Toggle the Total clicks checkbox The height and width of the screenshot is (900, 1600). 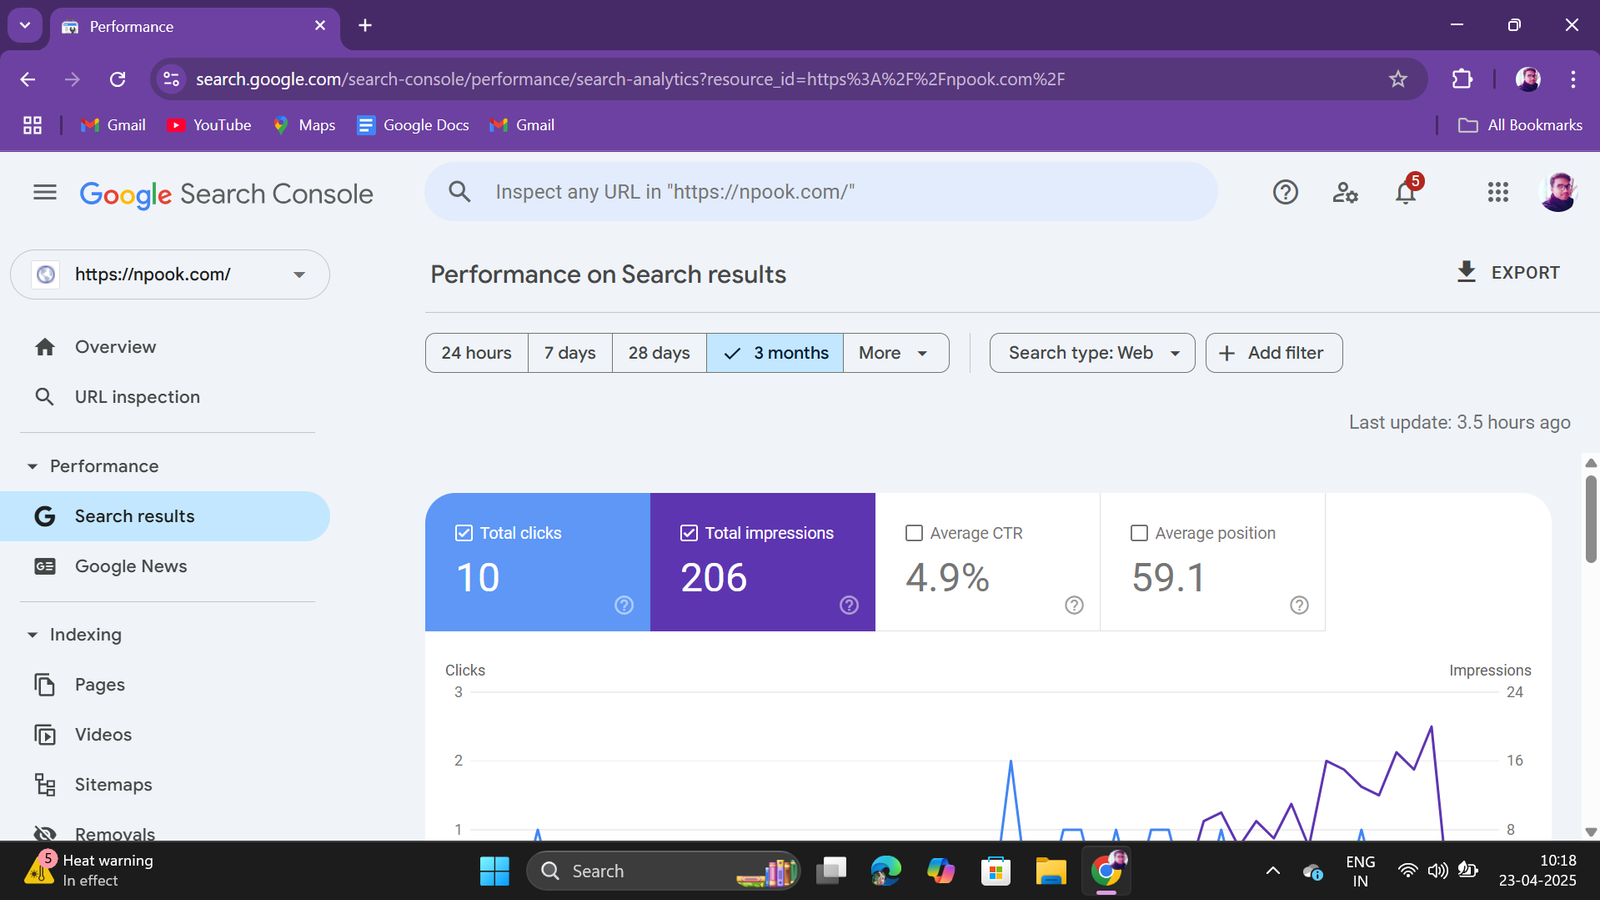point(464,533)
